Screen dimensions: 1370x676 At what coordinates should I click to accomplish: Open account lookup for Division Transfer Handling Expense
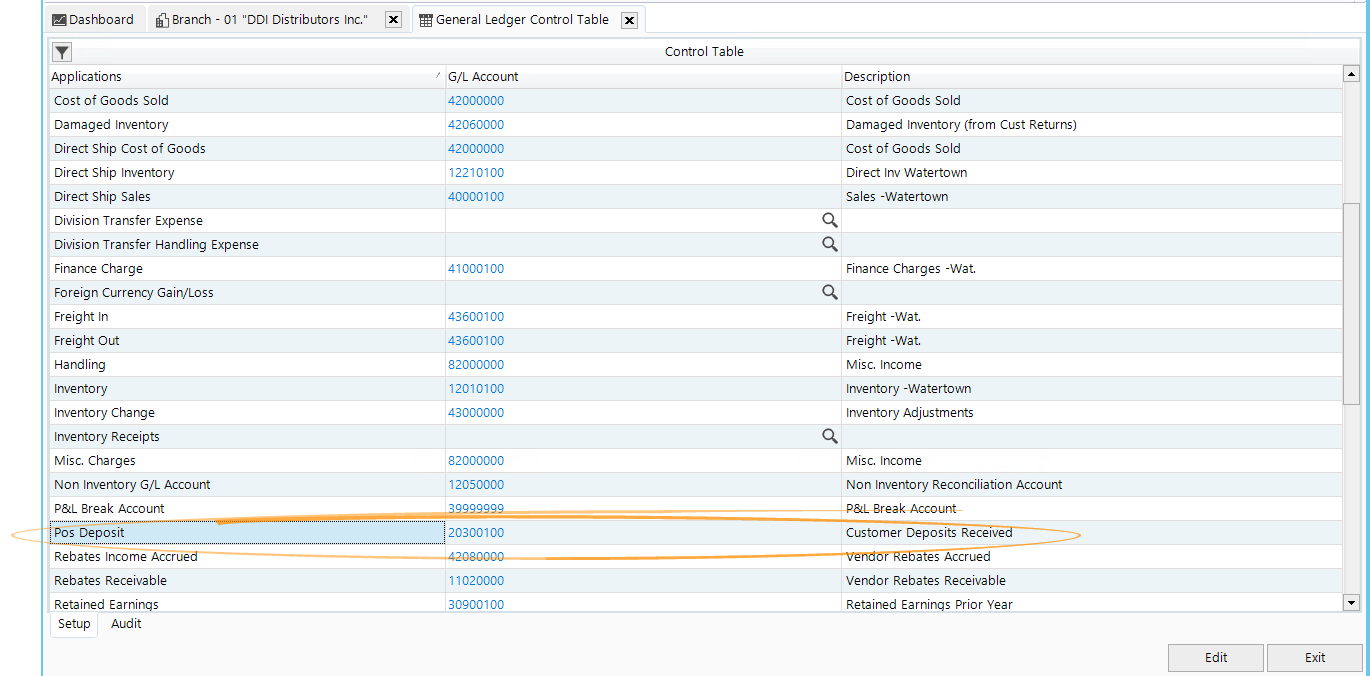pyautogui.click(x=829, y=244)
